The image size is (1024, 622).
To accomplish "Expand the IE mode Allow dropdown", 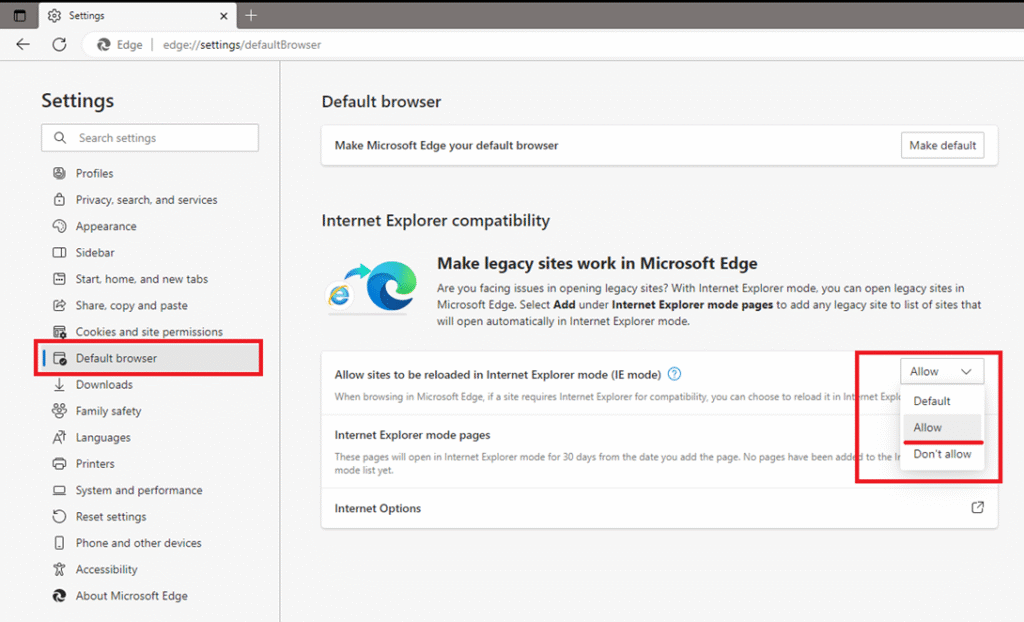I will click(x=941, y=371).
